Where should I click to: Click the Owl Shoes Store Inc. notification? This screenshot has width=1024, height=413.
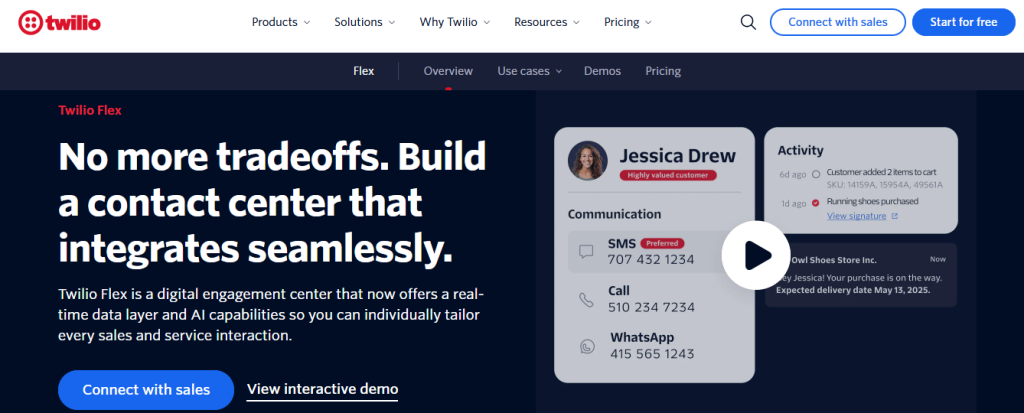861,275
